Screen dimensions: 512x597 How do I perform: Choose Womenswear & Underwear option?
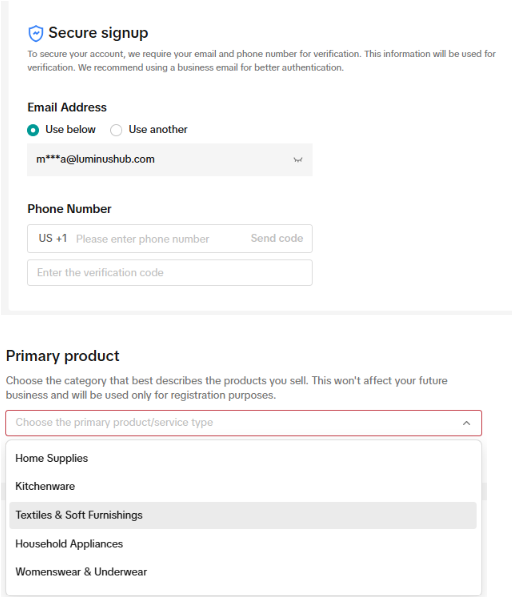(243, 572)
